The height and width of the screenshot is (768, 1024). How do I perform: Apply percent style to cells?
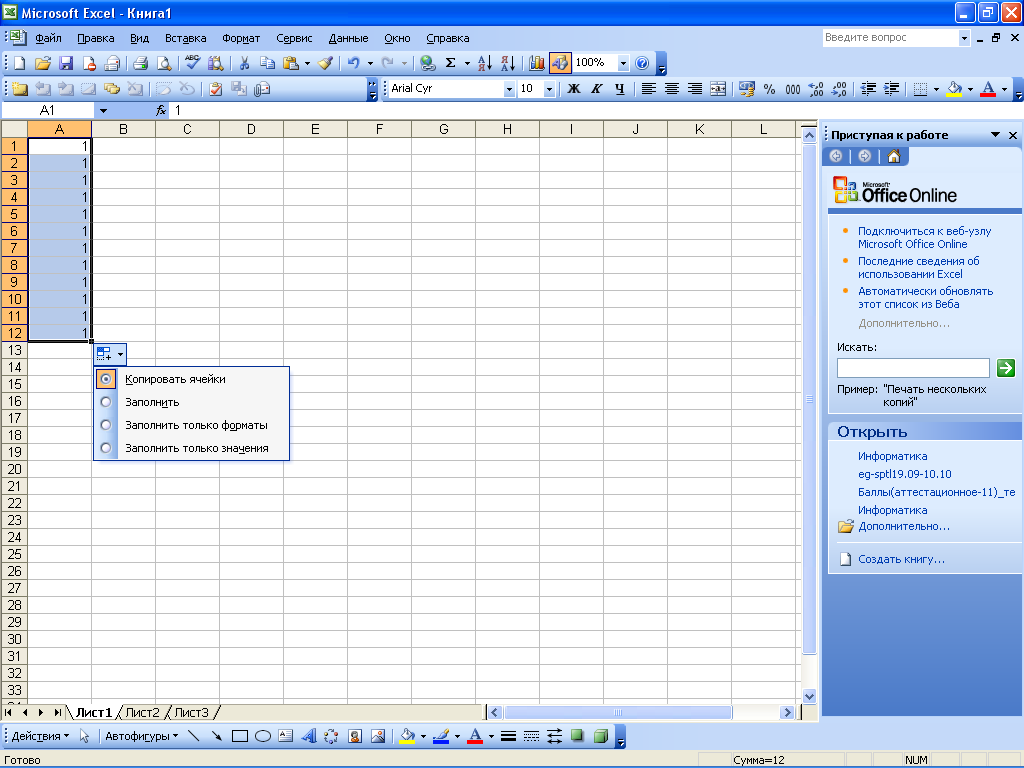(x=770, y=89)
